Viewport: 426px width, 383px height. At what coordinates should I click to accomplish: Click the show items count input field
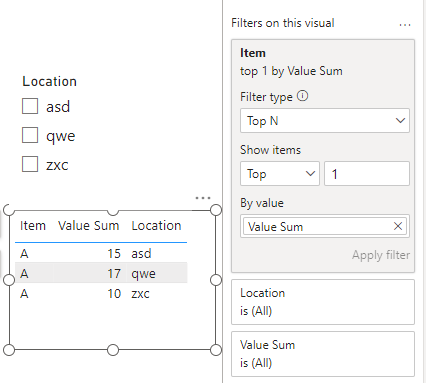[367, 174]
